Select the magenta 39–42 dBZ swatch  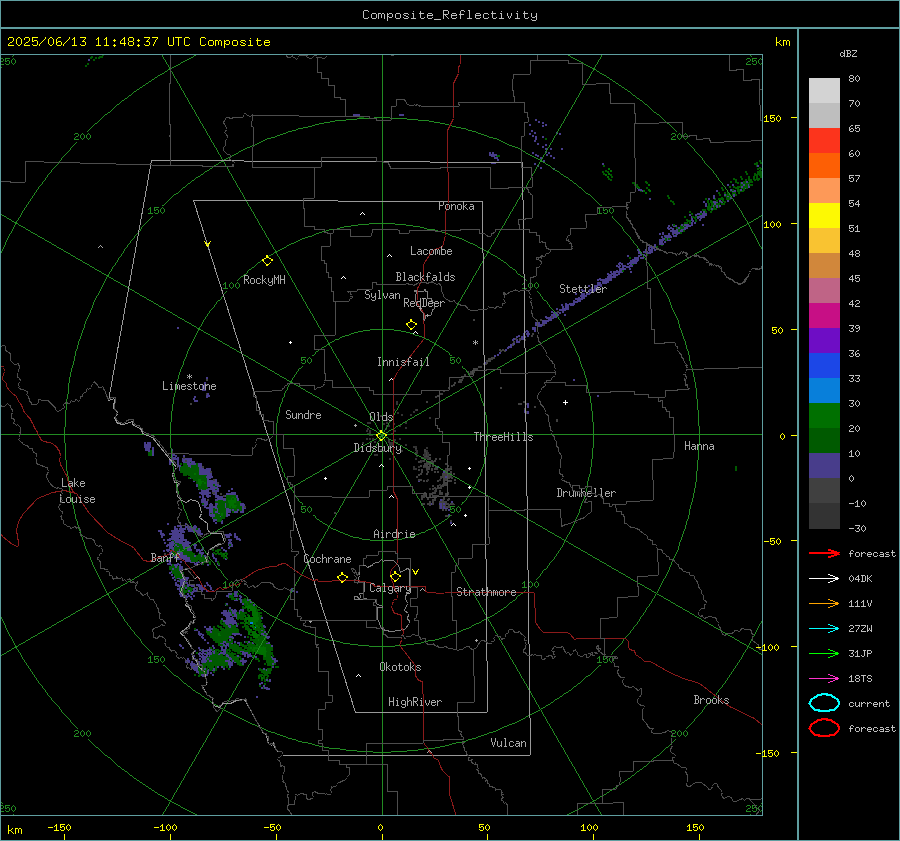[x=824, y=316]
